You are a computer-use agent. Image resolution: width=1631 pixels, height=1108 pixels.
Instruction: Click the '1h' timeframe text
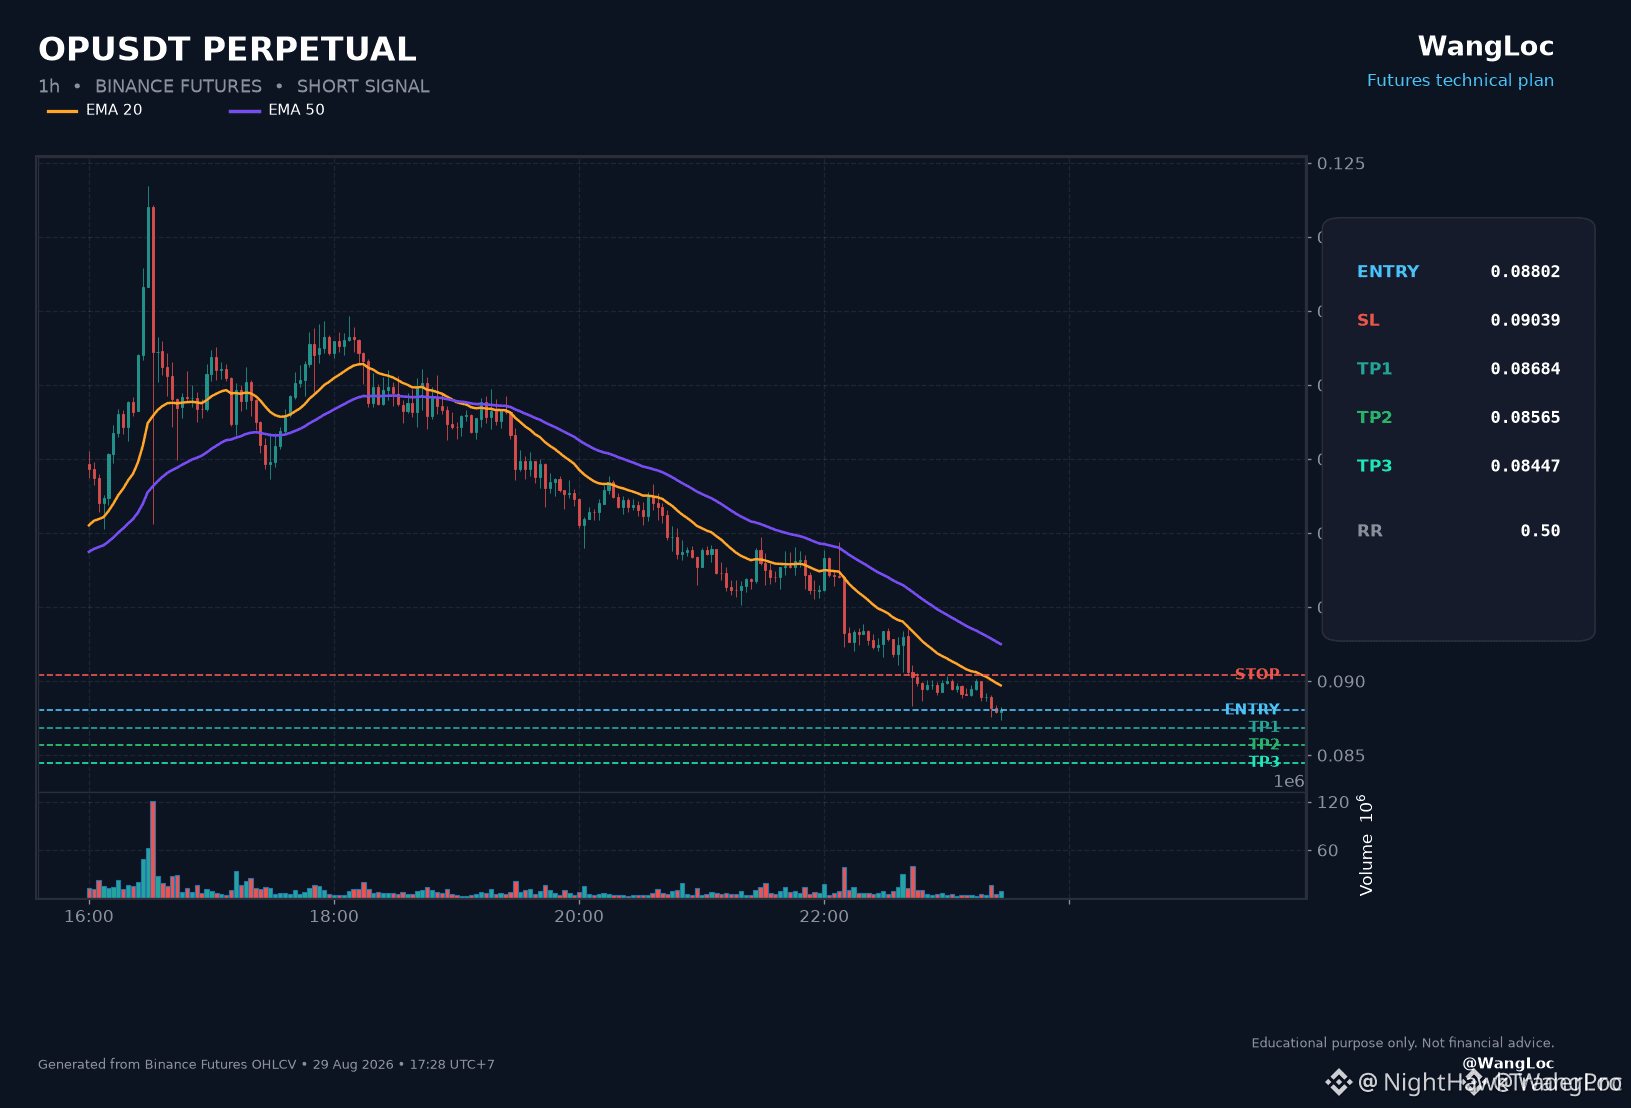coord(49,87)
